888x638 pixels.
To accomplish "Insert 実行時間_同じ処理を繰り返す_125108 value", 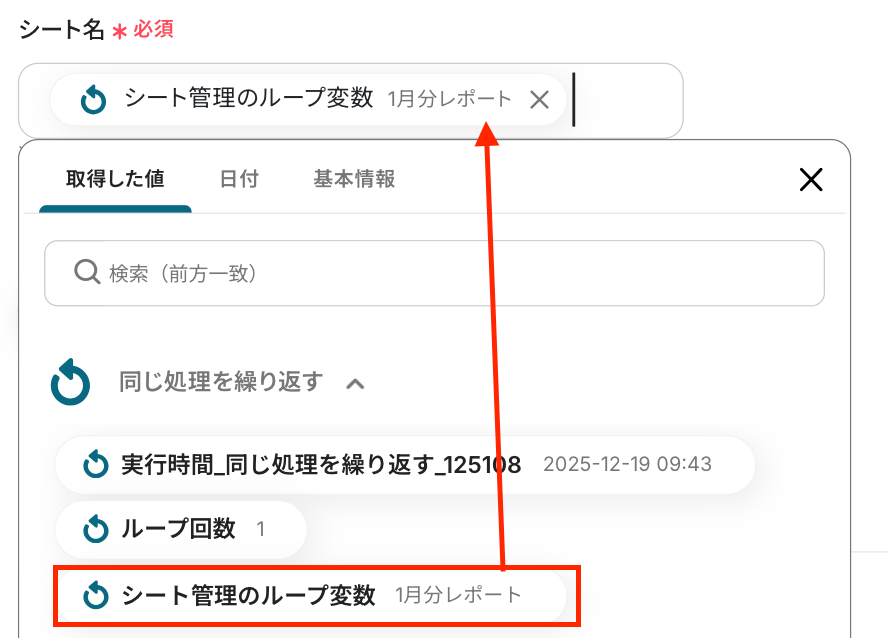I will coord(405,465).
